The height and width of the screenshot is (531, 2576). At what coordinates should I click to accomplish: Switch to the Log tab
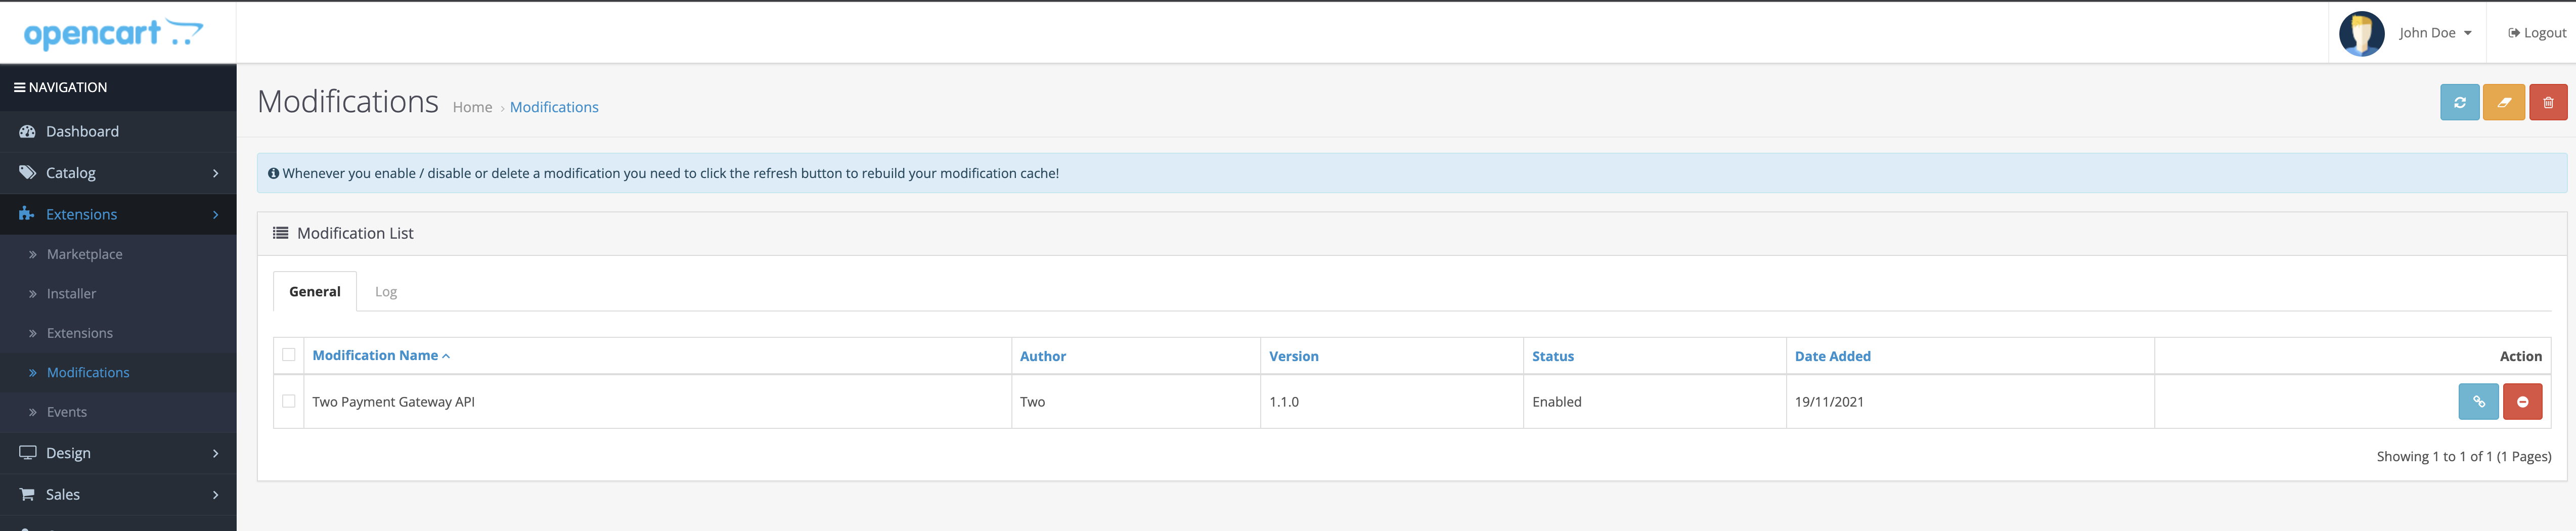(386, 291)
